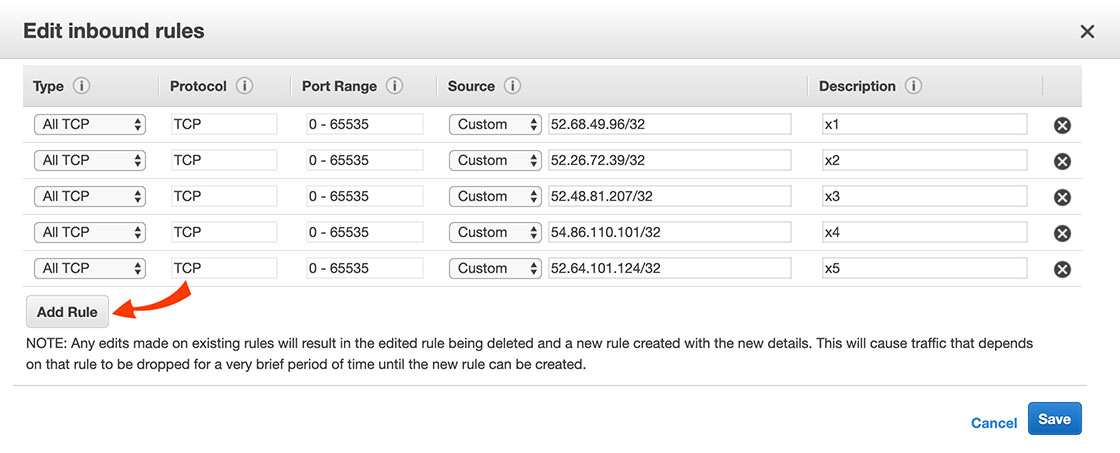This screenshot has width=1120, height=453.
Task: Open Source dropdown for 52.64.101.124/32 rule
Action: (x=496, y=268)
